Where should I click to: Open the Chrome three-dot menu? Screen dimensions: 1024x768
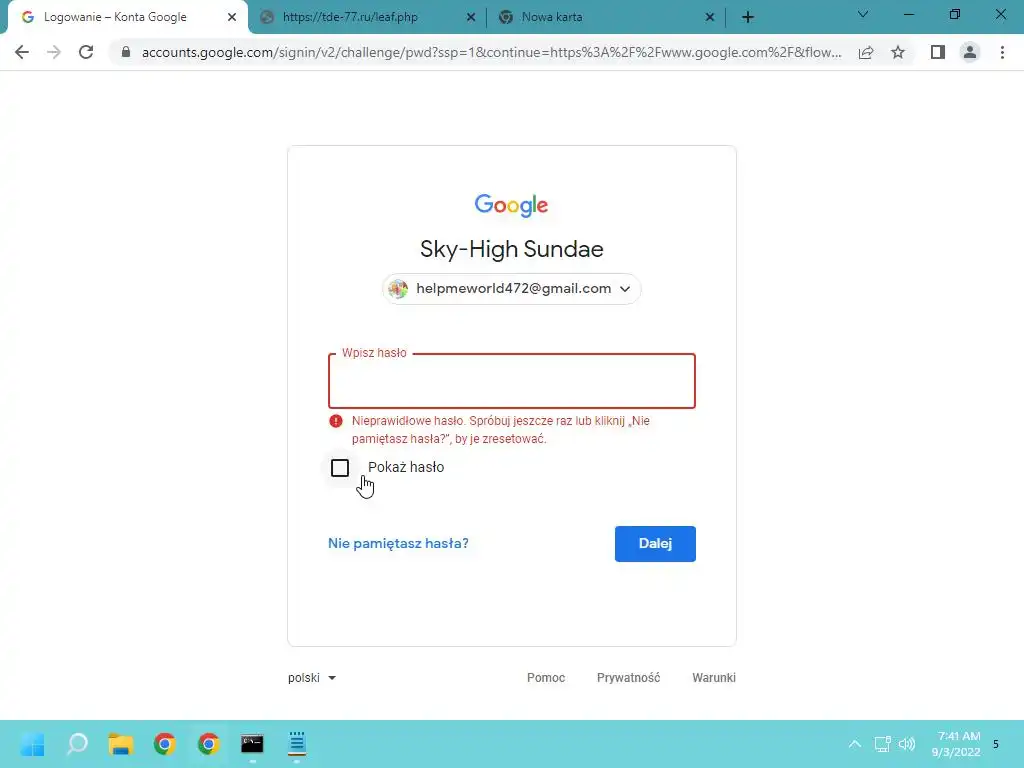pyautogui.click(x=1002, y=52)
